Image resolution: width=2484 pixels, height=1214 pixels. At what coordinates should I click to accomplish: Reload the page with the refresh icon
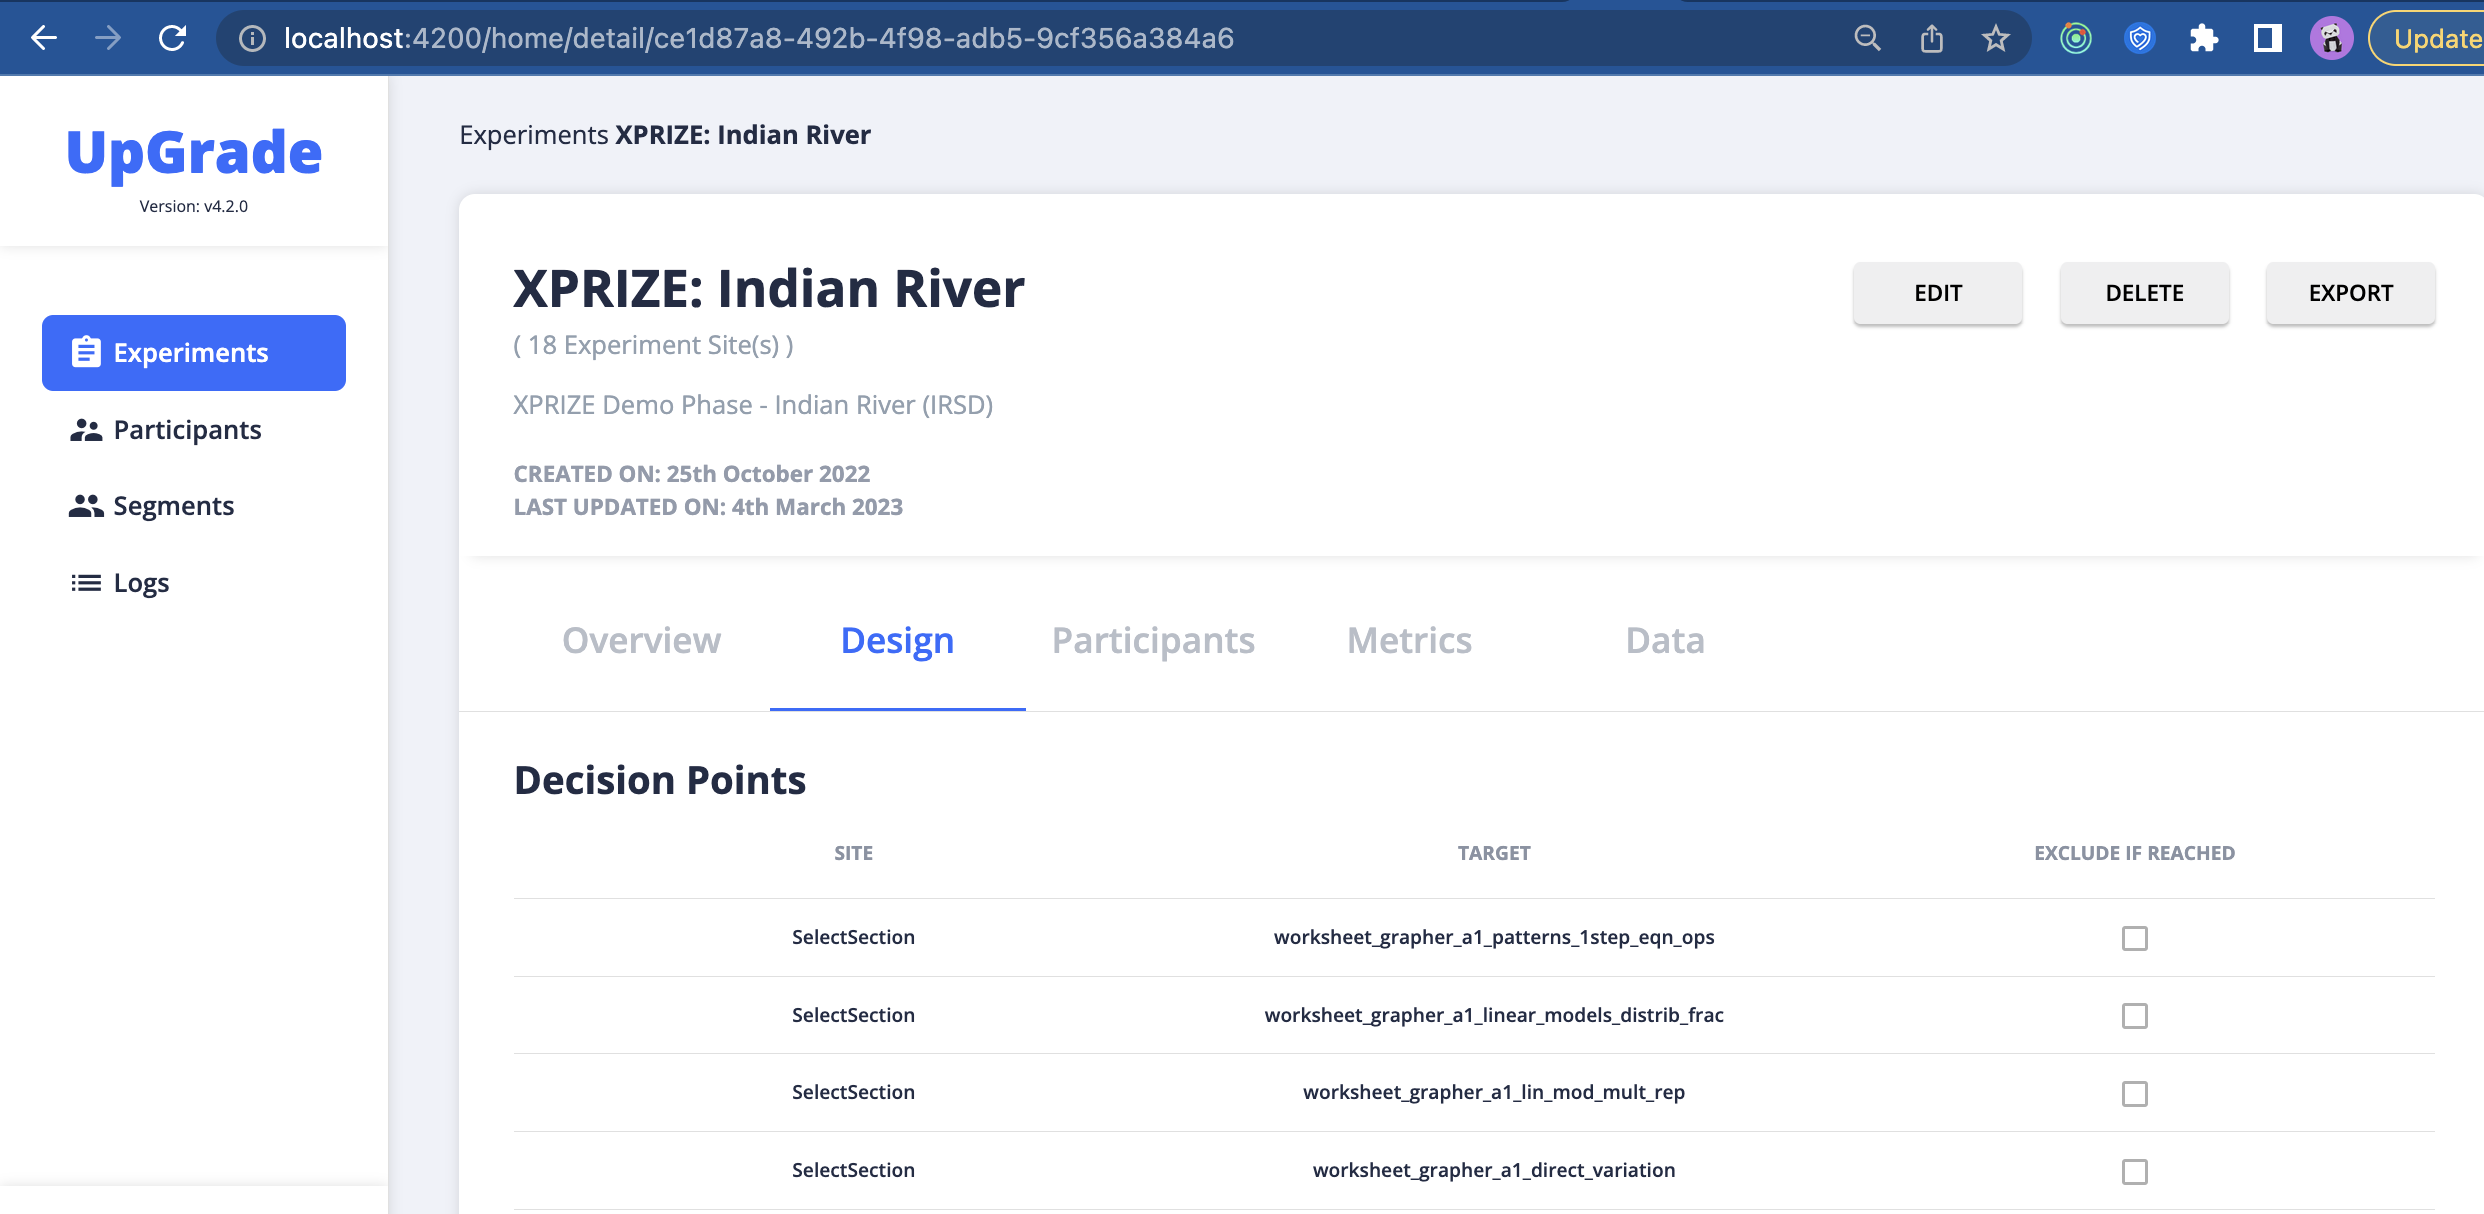point(172,38)
